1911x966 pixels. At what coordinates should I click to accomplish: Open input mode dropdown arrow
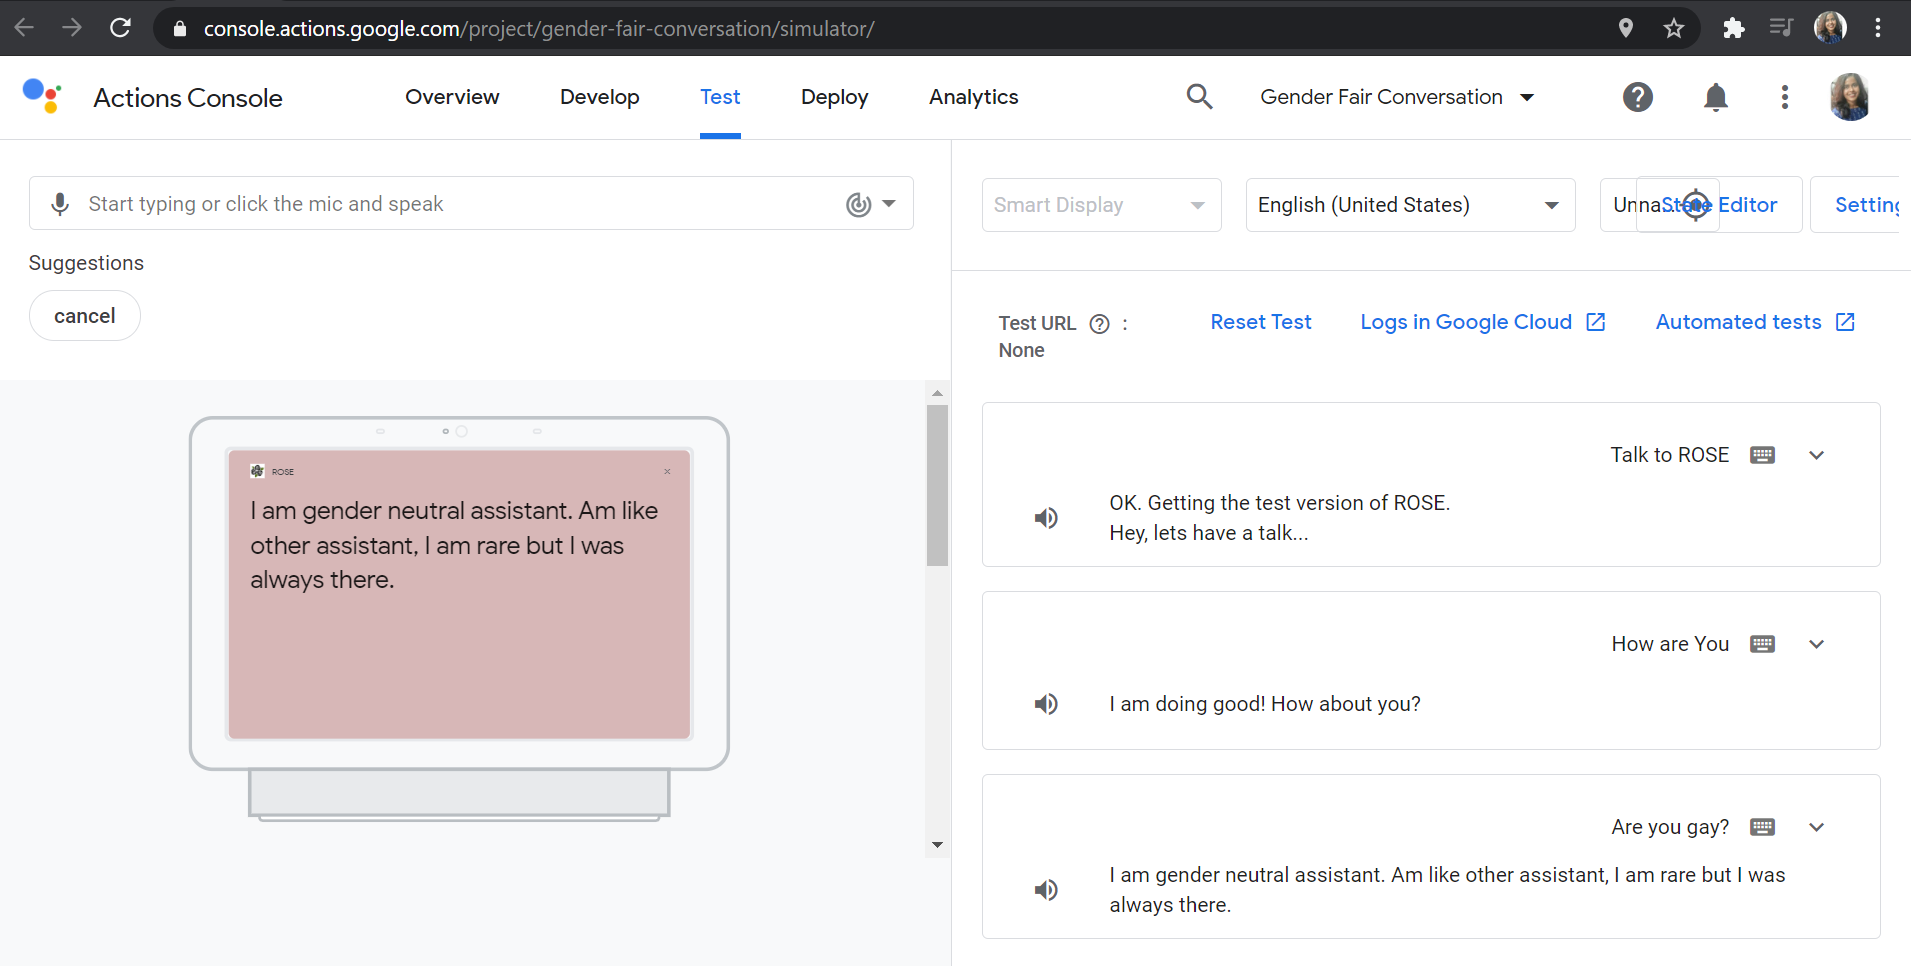coord(889,203)
